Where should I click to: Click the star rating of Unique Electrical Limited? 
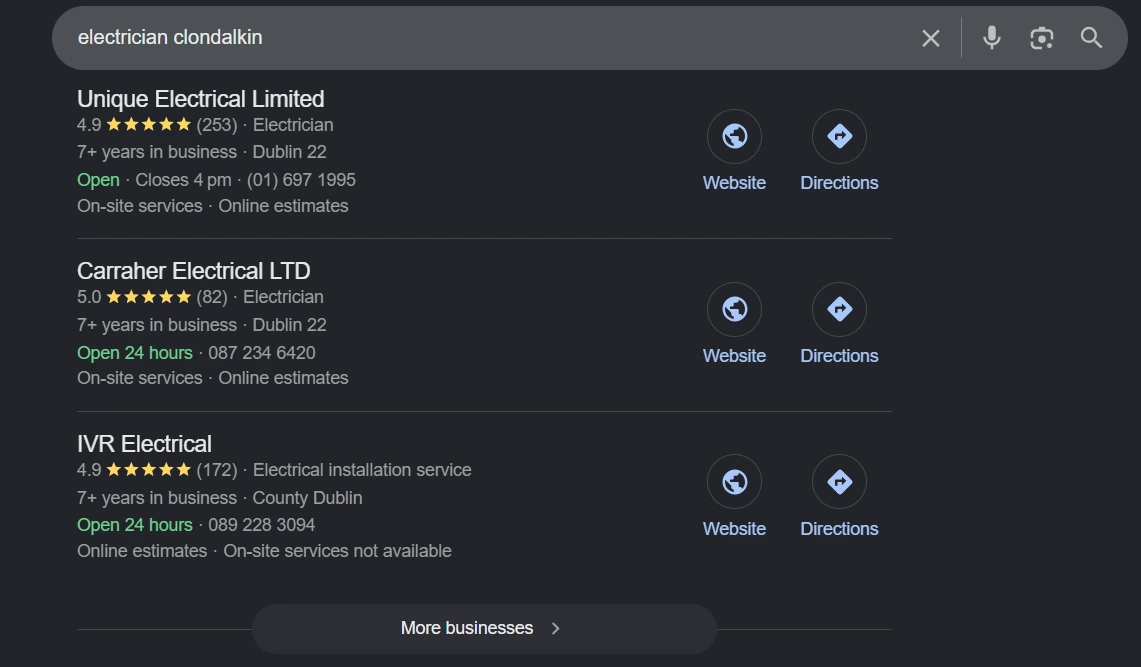[148, 125]
